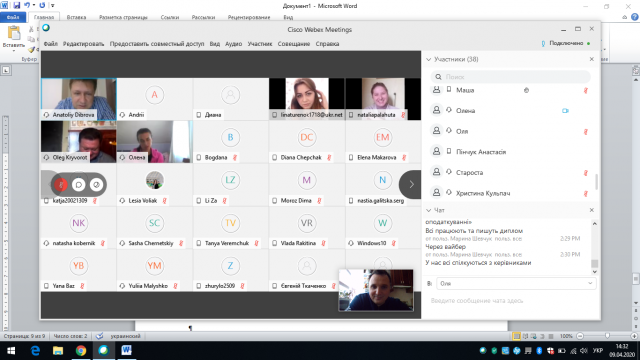
Task: Select participant Христина Кульпач in list
Action: coord(510,193)
